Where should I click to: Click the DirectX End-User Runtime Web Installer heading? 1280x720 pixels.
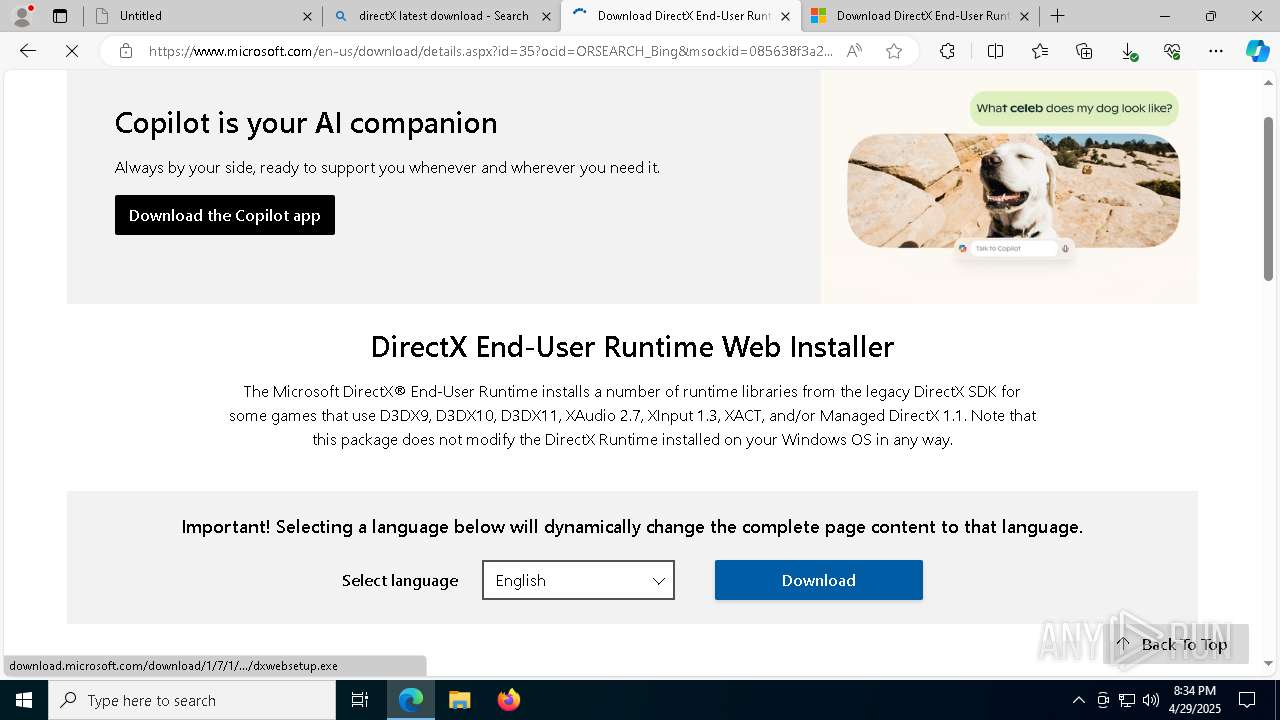pos(632,347)
